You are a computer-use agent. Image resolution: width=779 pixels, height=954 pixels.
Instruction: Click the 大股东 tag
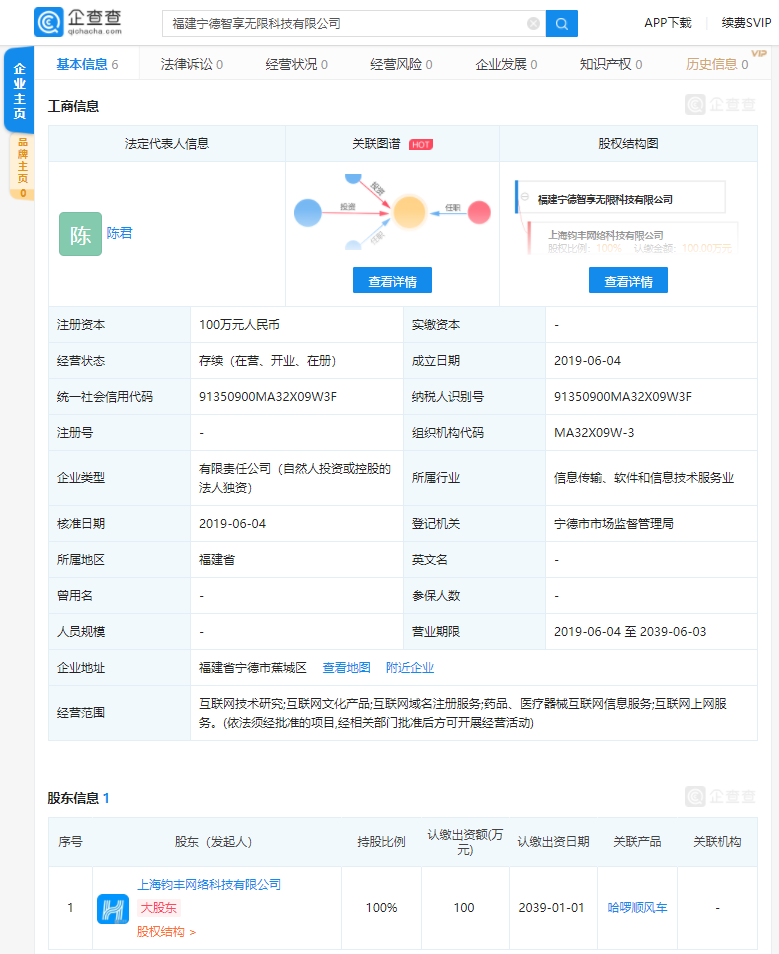158,908
